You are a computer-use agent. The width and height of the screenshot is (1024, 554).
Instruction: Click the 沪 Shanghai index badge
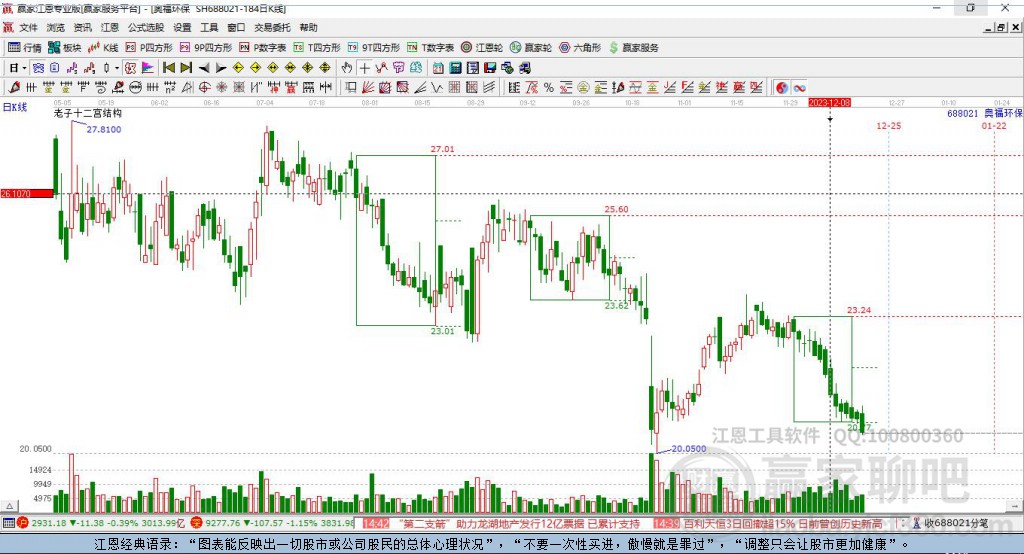[x=22, y=523]
